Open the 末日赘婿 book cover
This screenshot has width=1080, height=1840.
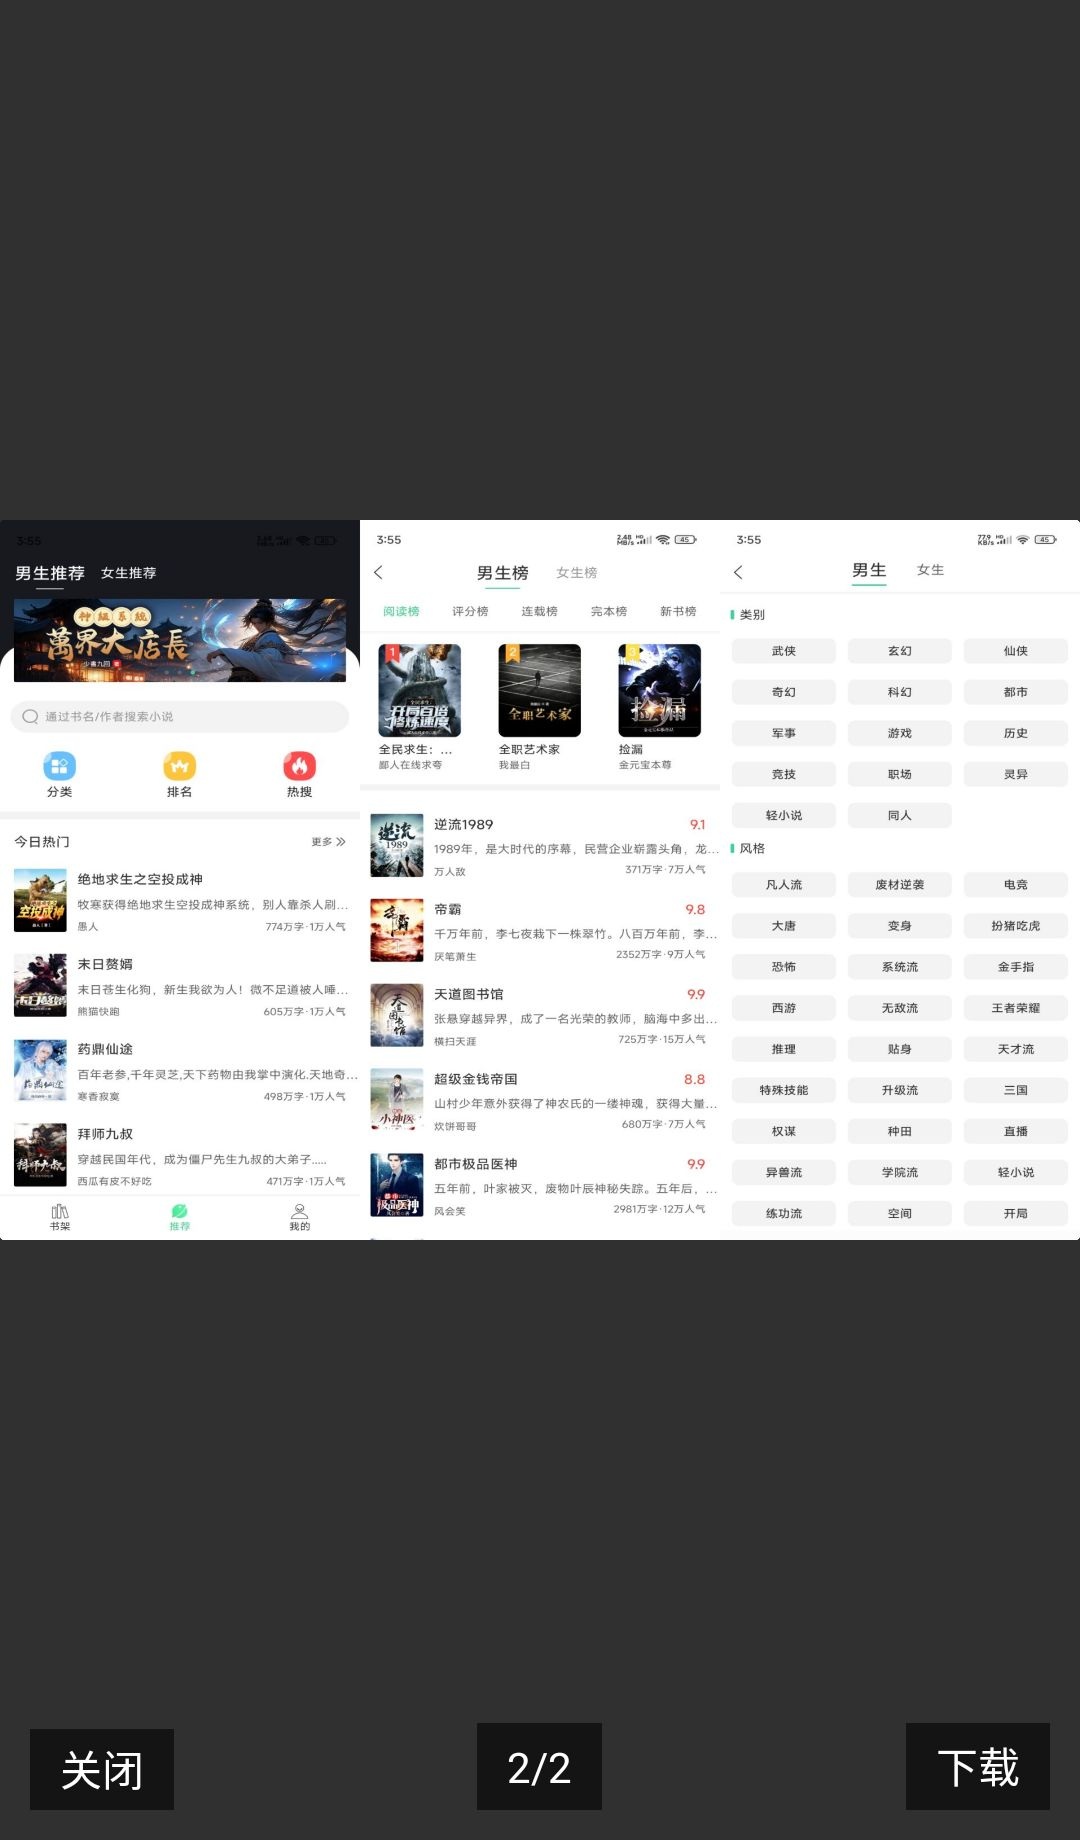[x=40, y=985]
